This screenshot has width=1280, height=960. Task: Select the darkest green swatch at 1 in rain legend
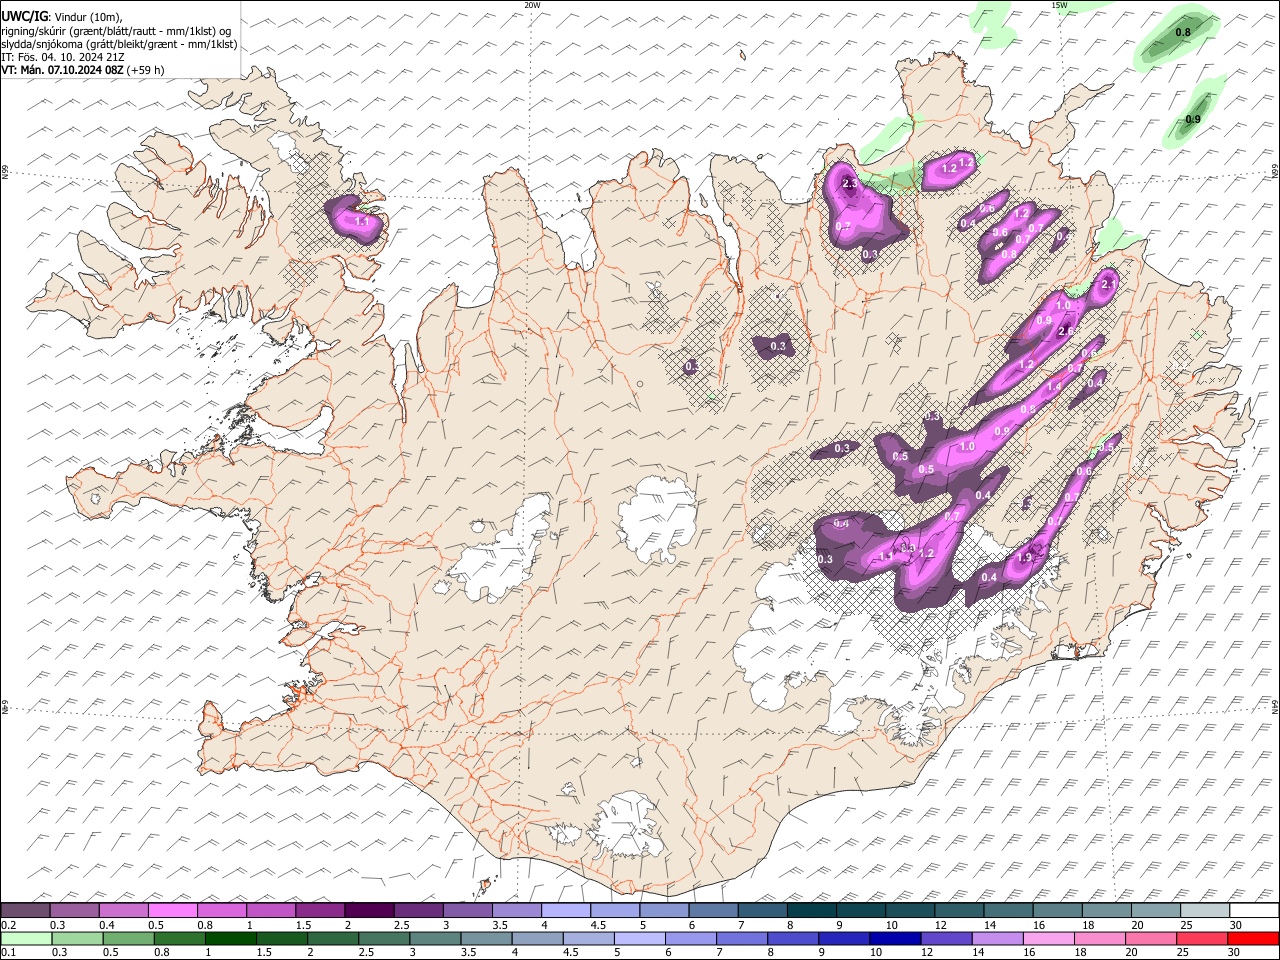pos(231,938)
